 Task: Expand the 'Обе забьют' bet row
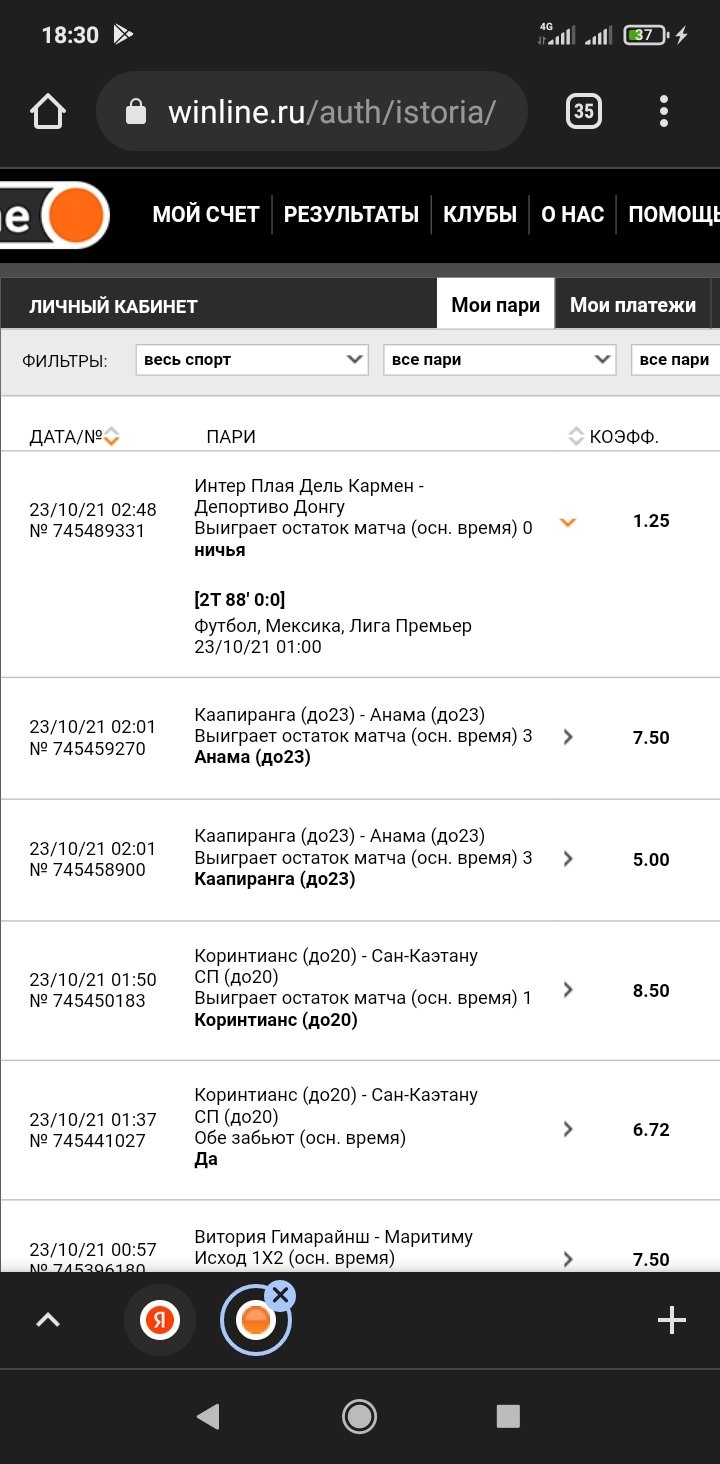click(568, 1129)
